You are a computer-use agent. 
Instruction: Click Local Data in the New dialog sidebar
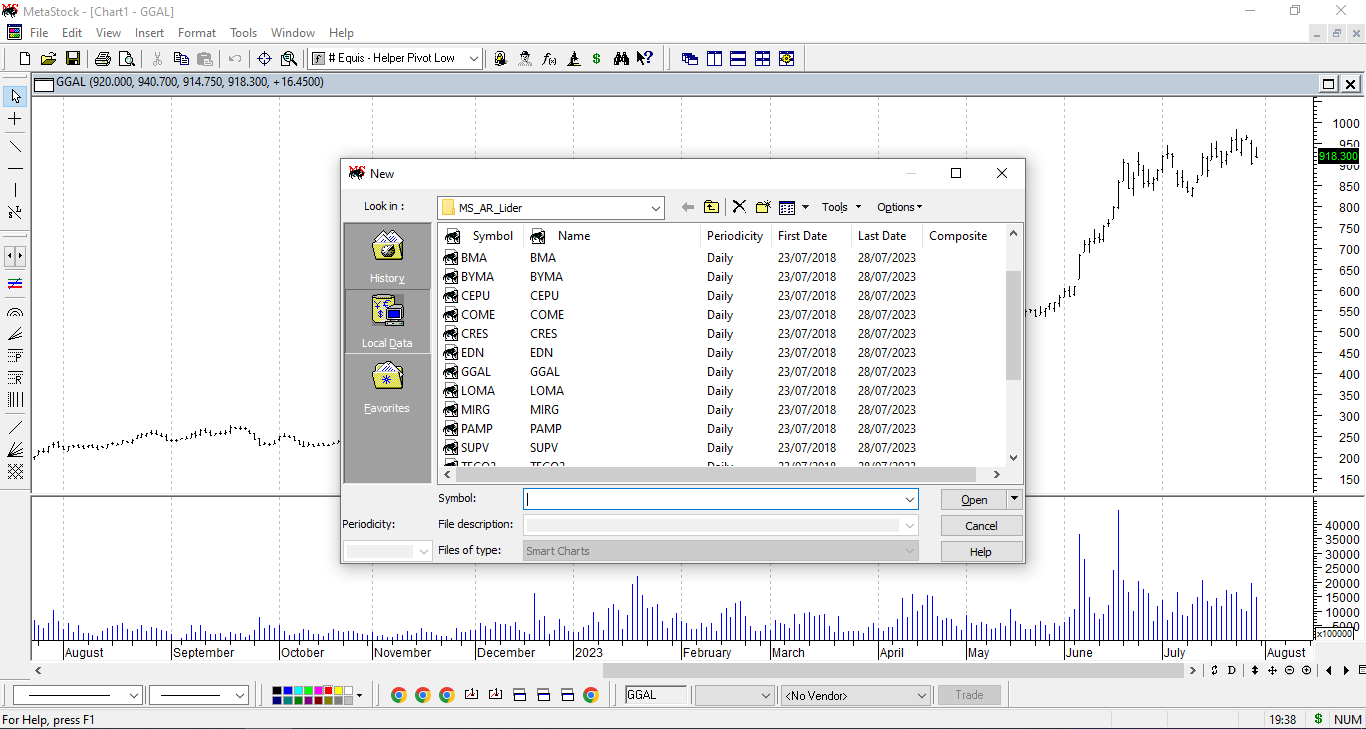[387, 322]
